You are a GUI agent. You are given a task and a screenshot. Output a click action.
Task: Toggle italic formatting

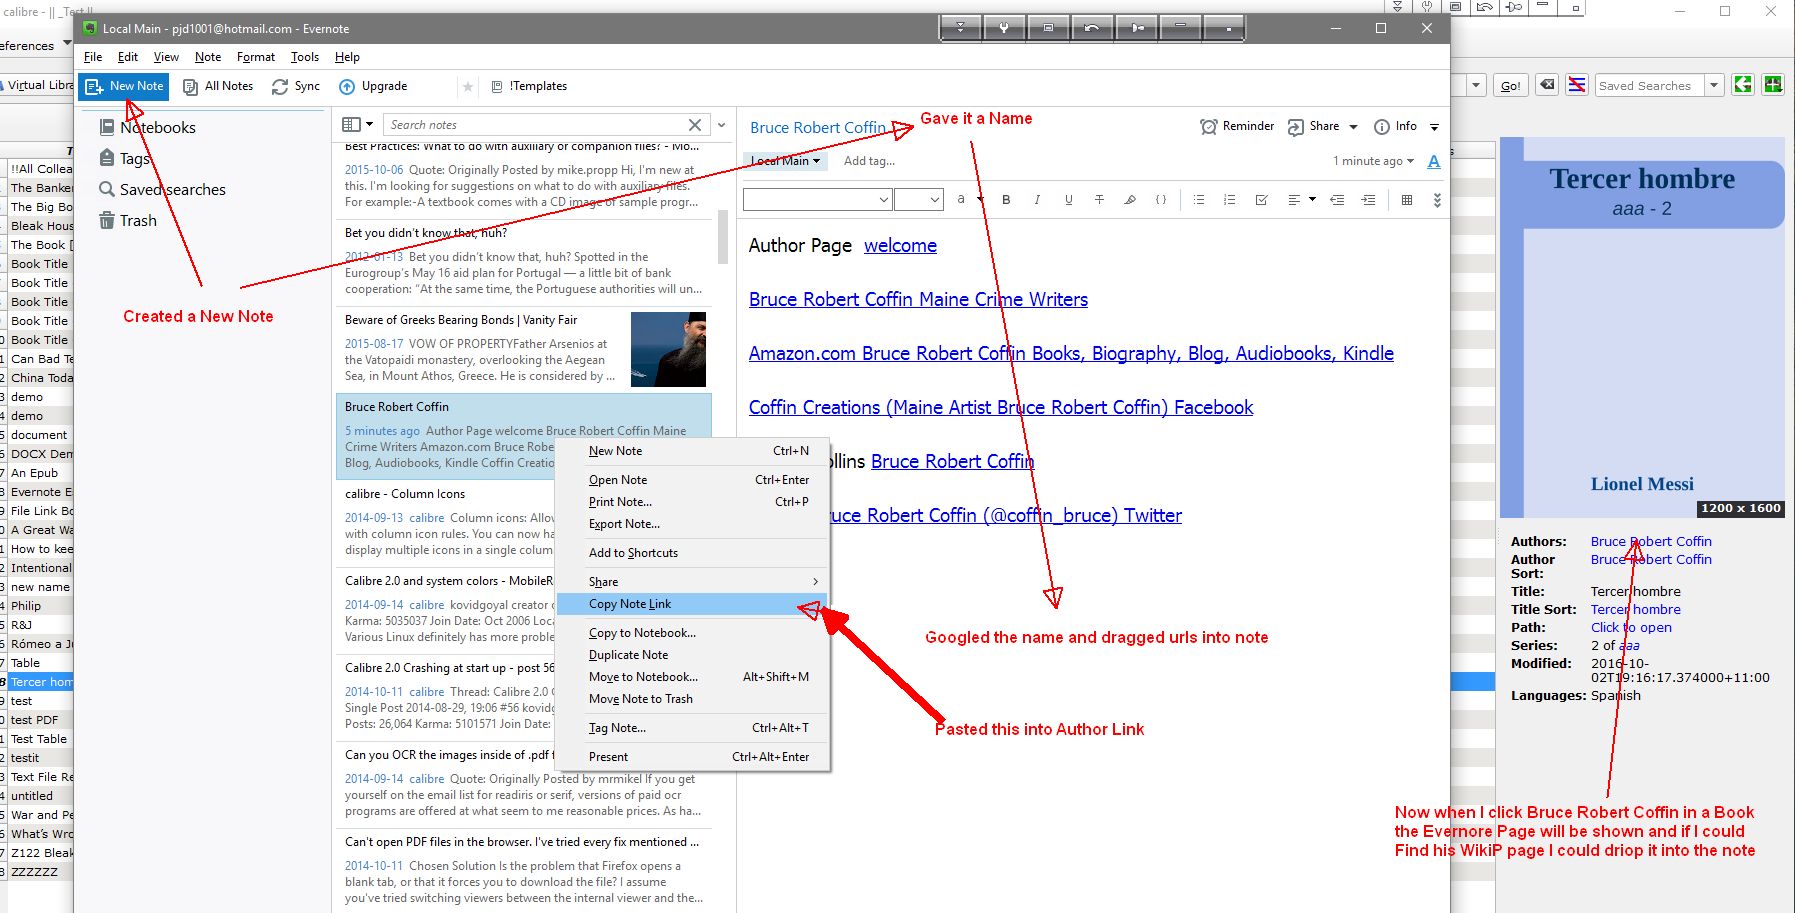tap(1037, 200)
